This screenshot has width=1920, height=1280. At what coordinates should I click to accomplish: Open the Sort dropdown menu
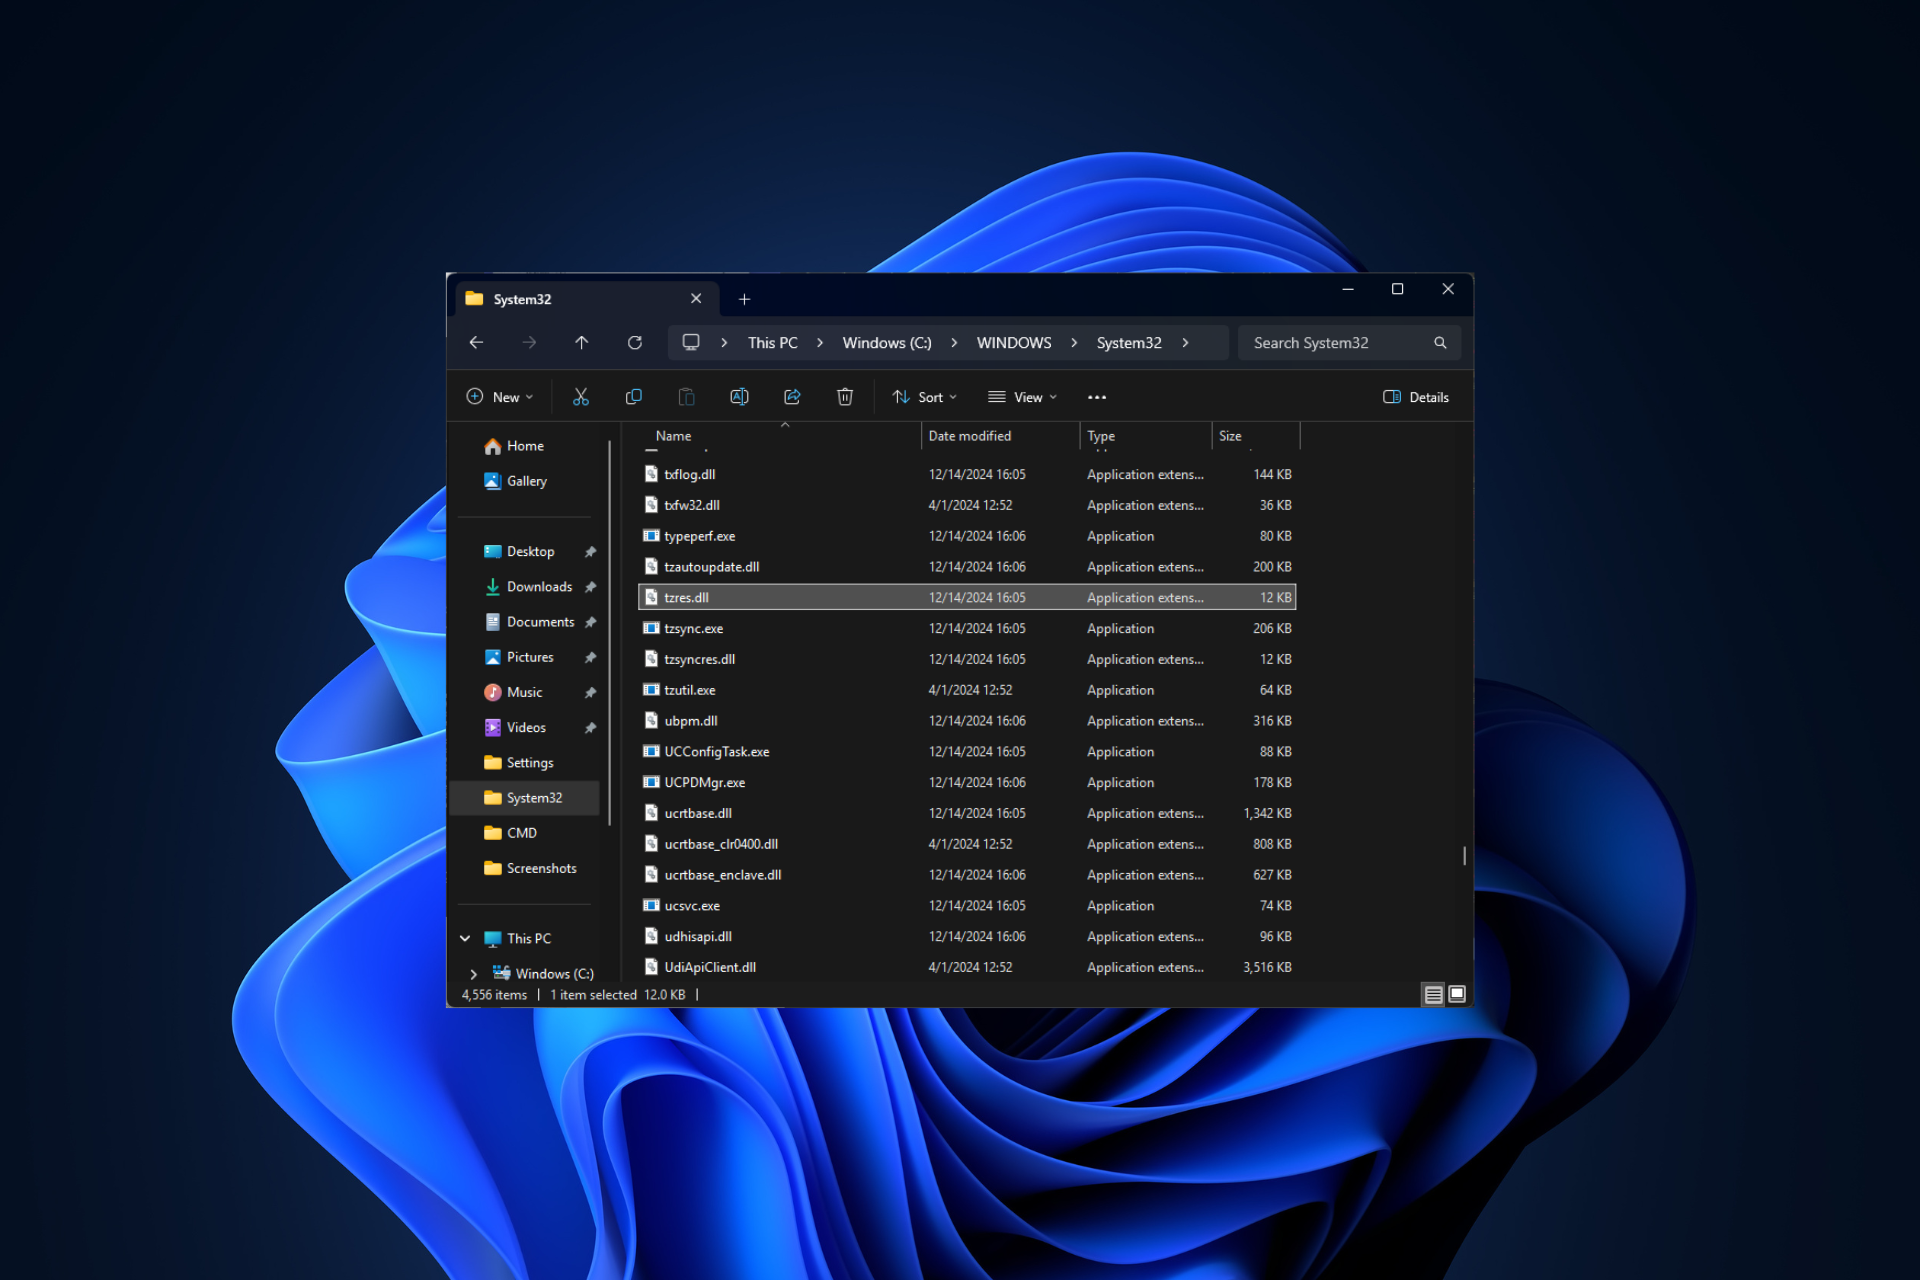pos(927,397)
